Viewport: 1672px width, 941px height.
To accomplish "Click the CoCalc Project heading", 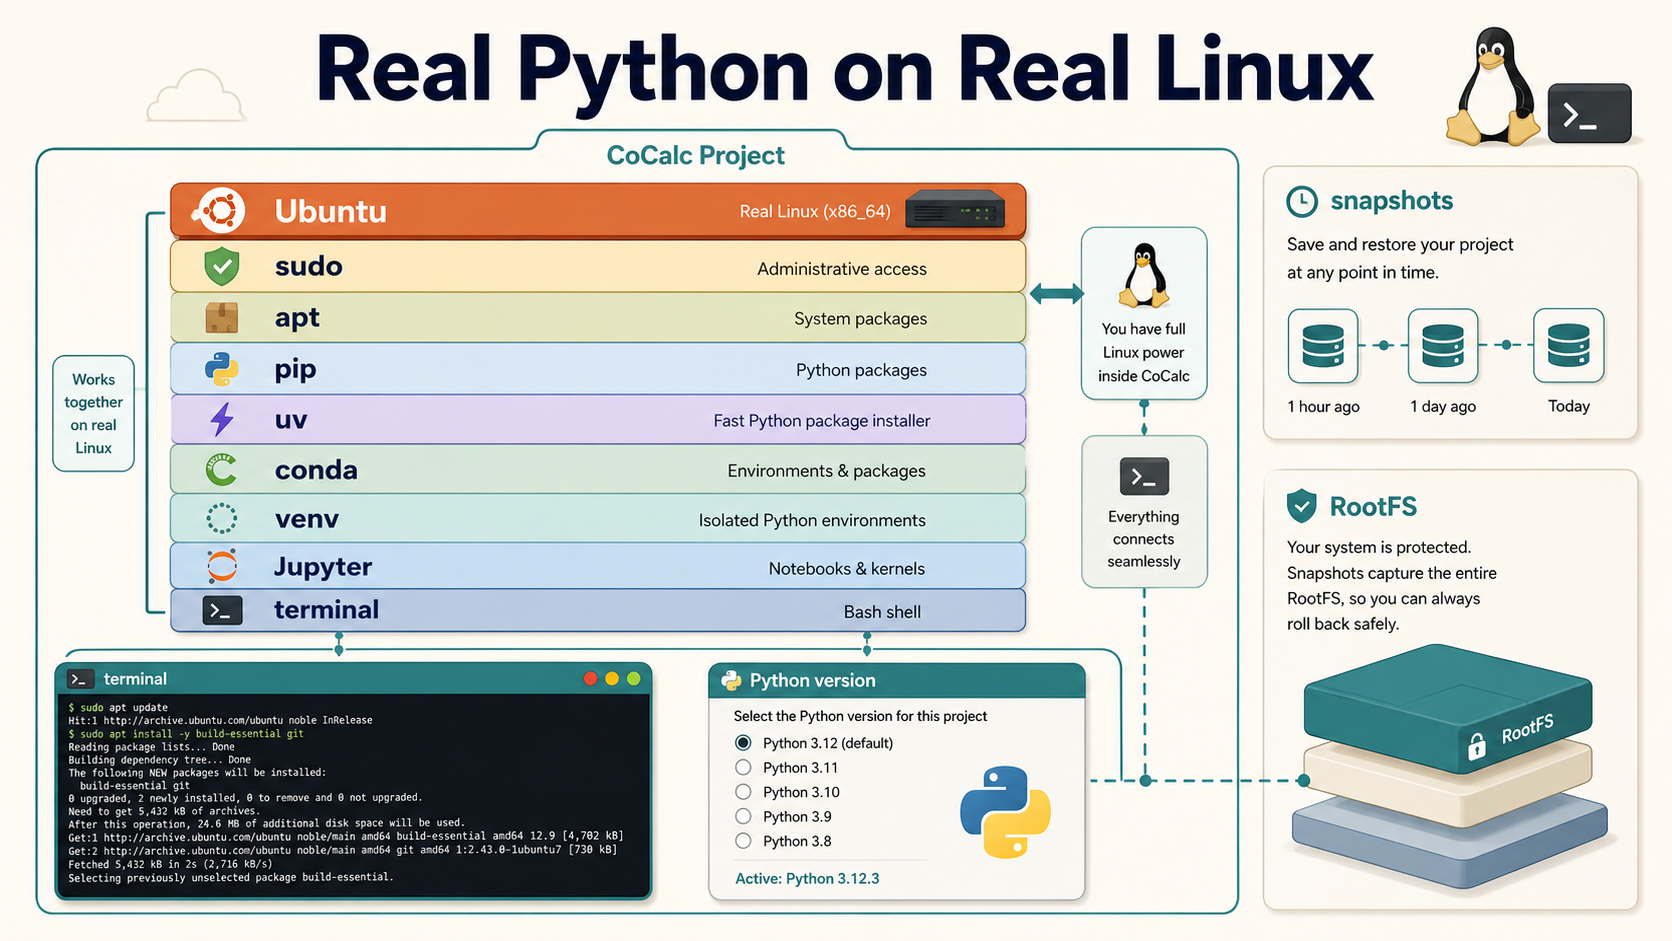I will [x=695, y=156].
